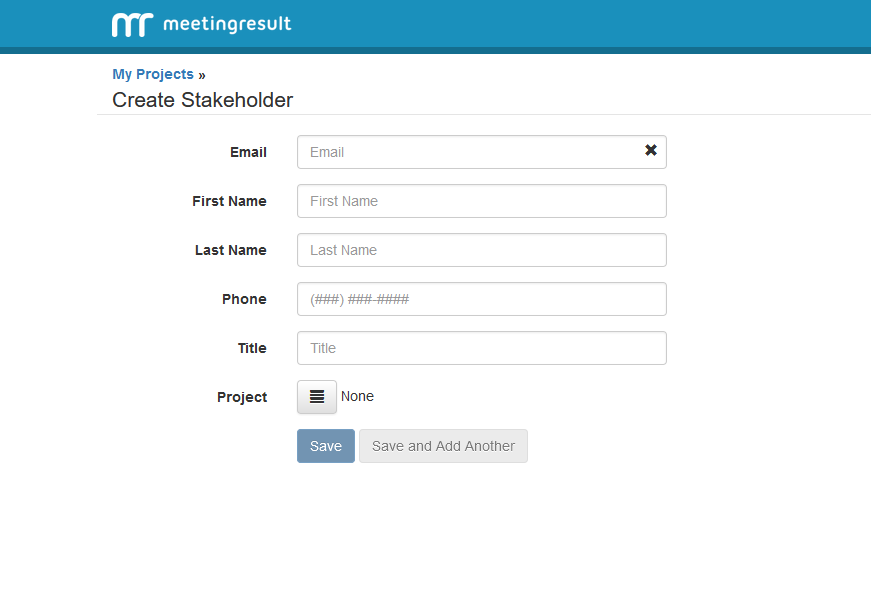The image size is (871, 597).
Task: Click the meetingresult brand name text
Action: (x=226, y=24)
